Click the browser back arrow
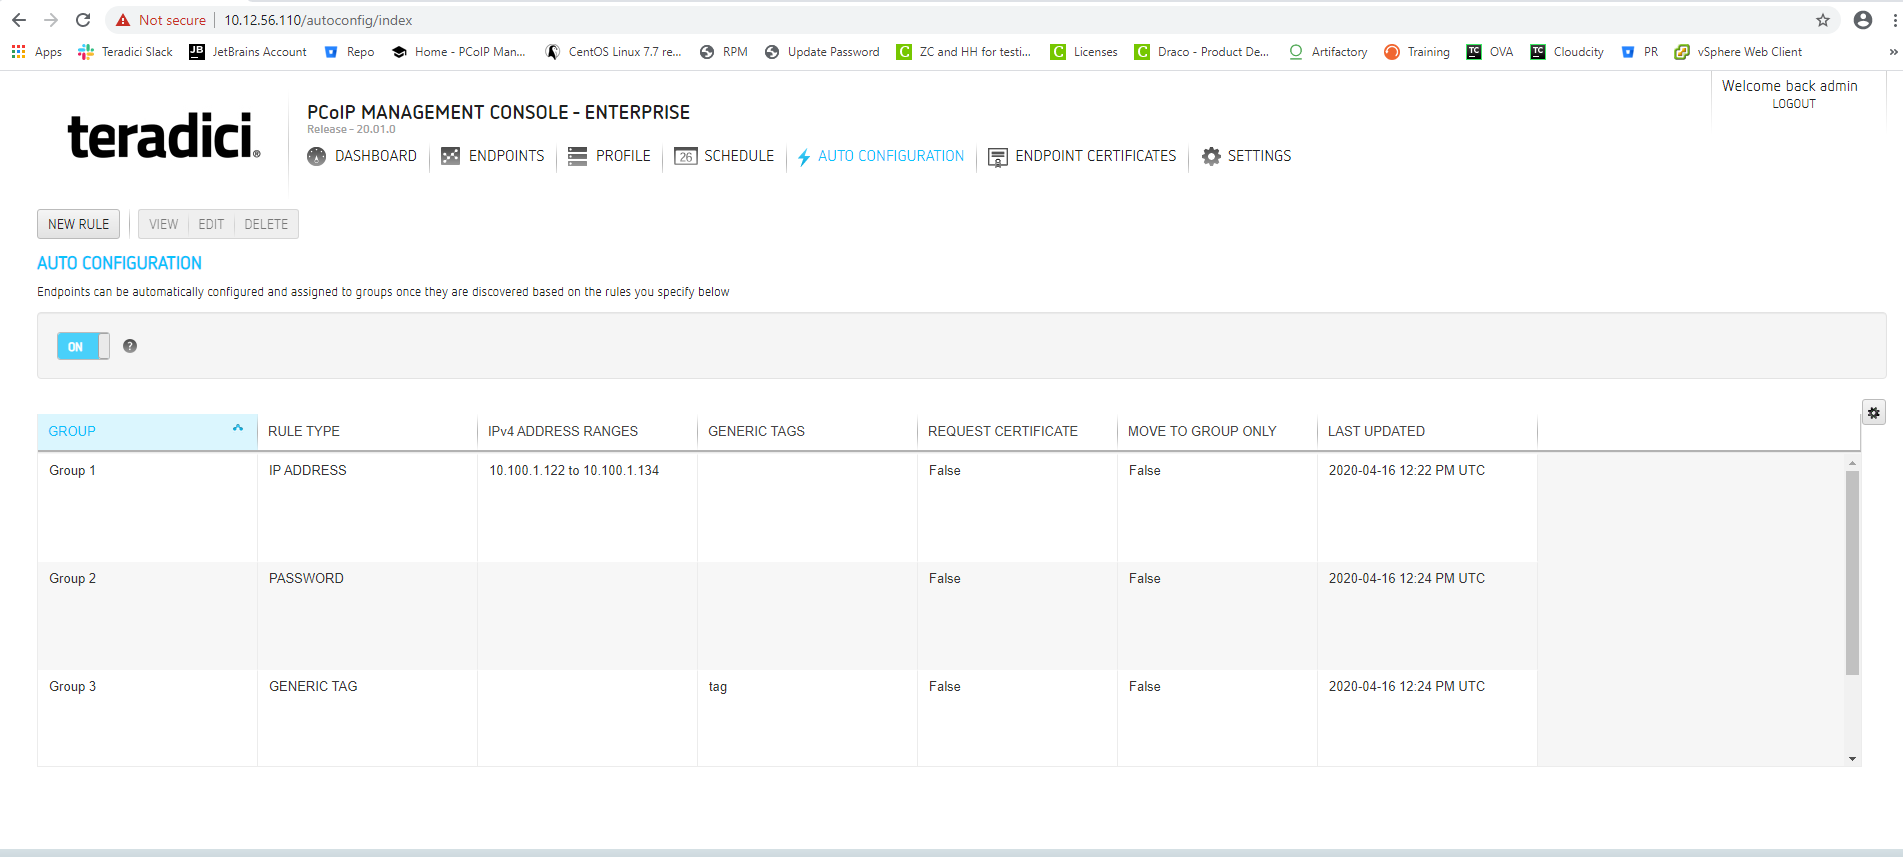Viewport: 1903px width, 857px height. [19, 20]
